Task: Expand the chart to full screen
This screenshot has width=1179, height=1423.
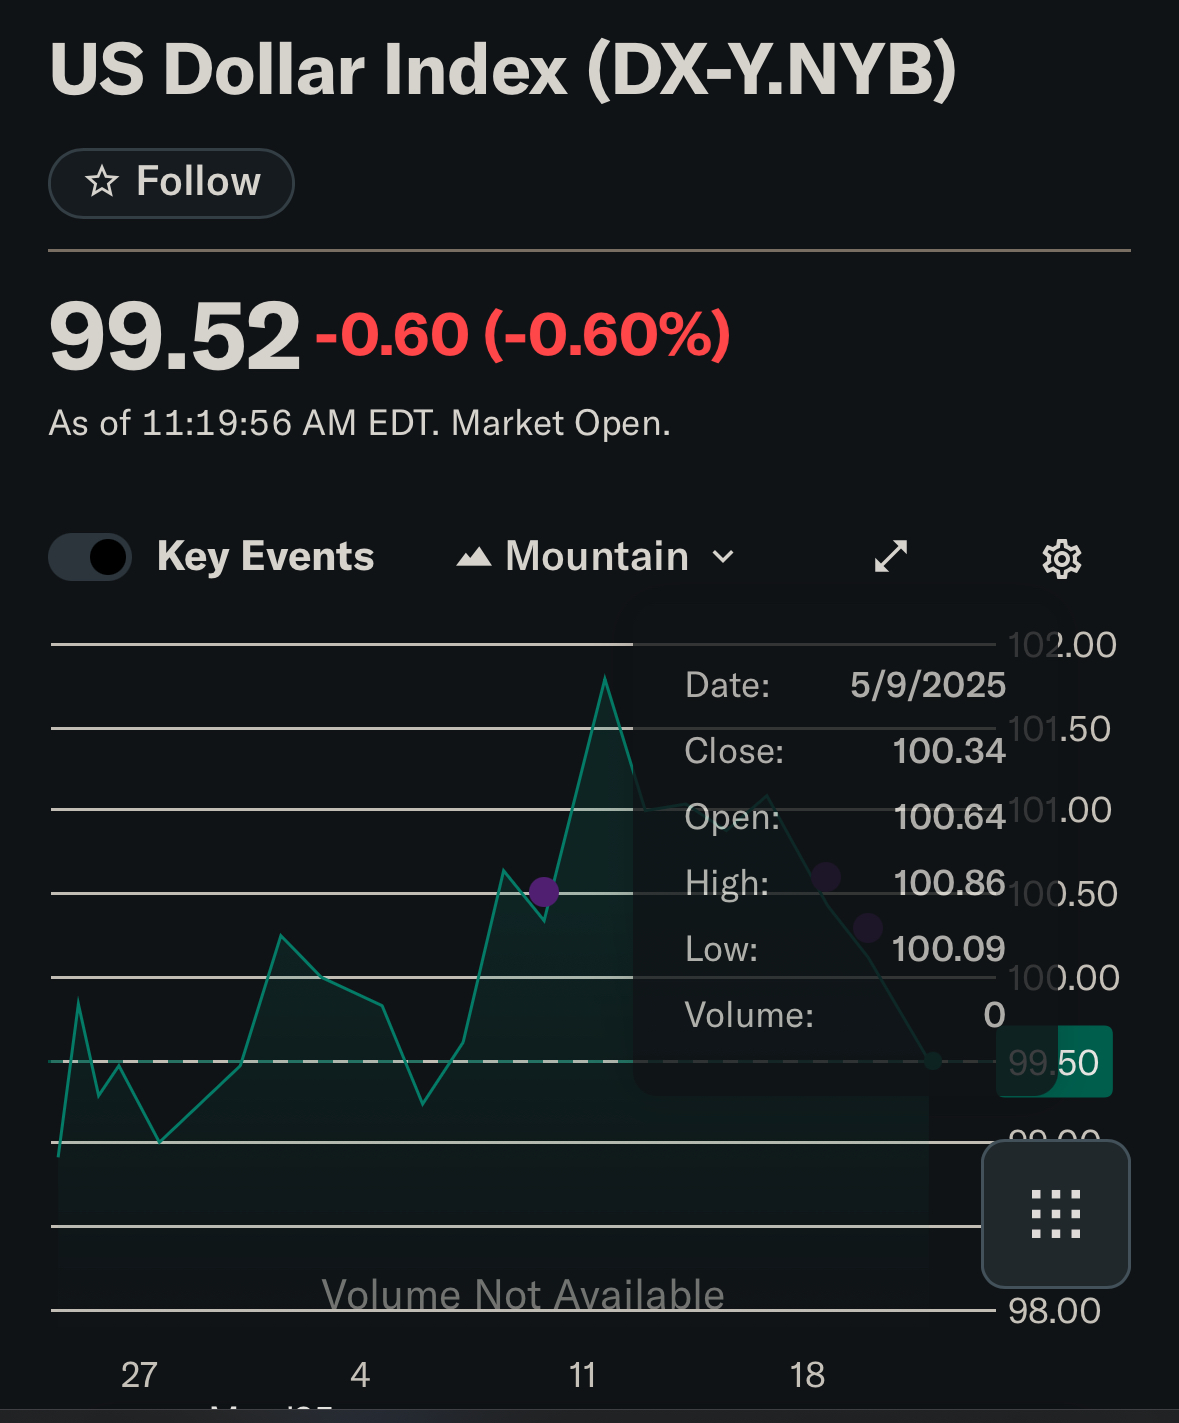Action: coord(890,557)
